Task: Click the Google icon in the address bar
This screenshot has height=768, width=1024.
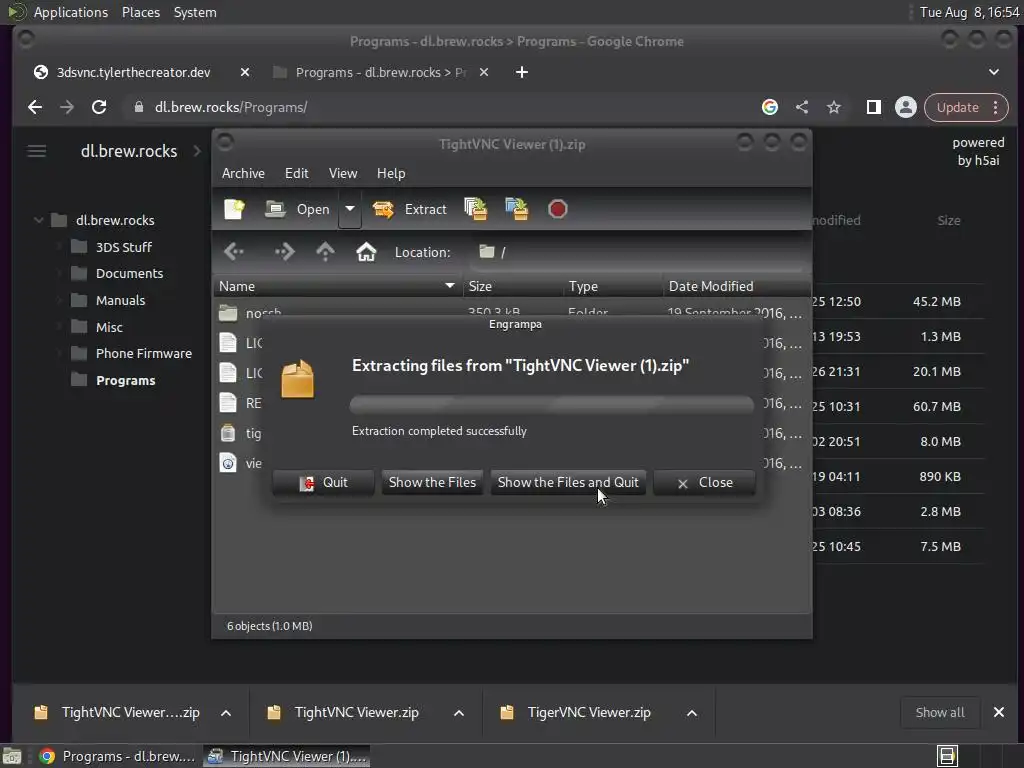Action: coord(770,107)
